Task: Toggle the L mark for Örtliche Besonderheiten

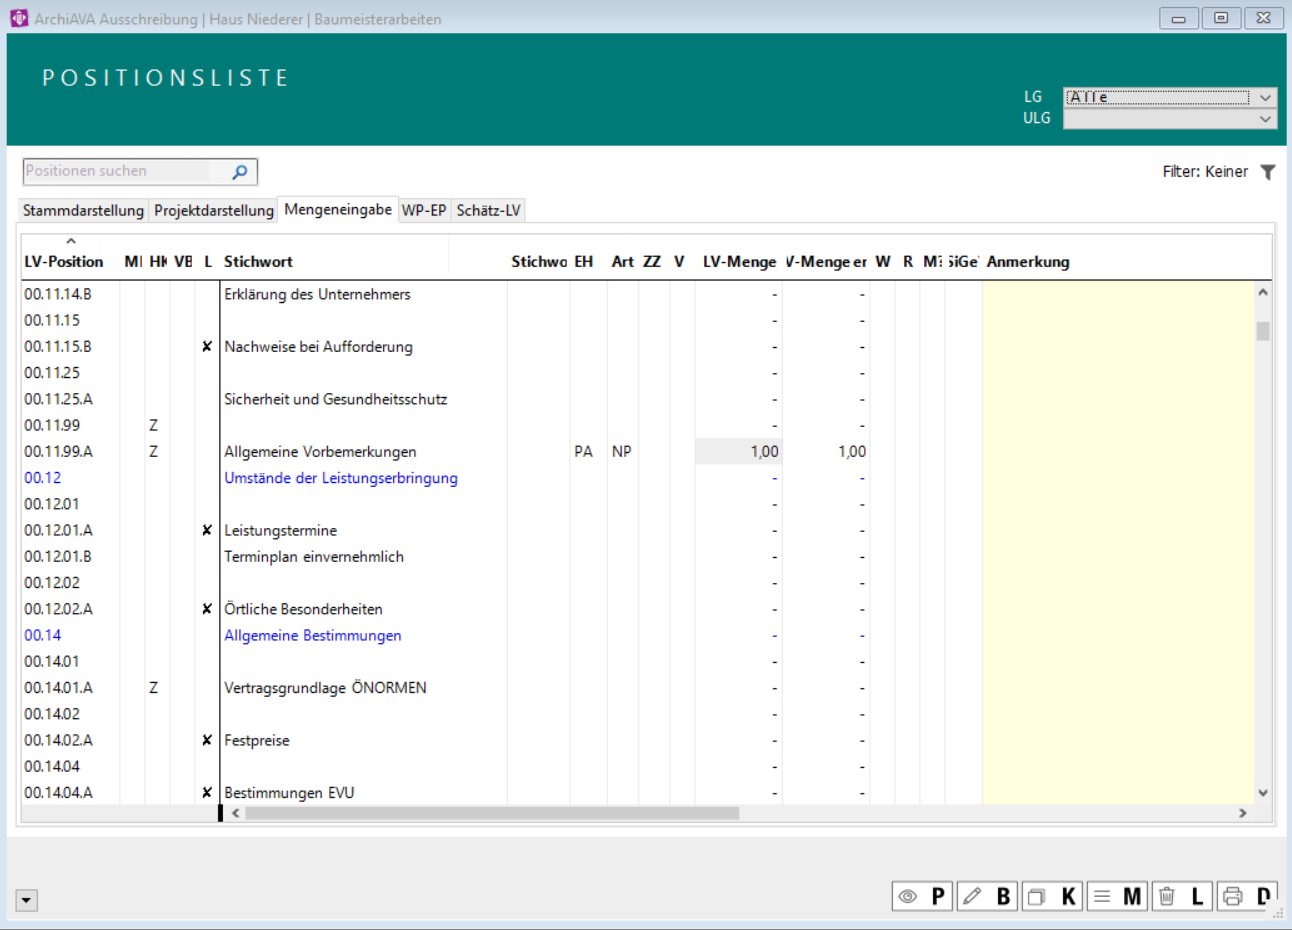Action: coord(207,609)
